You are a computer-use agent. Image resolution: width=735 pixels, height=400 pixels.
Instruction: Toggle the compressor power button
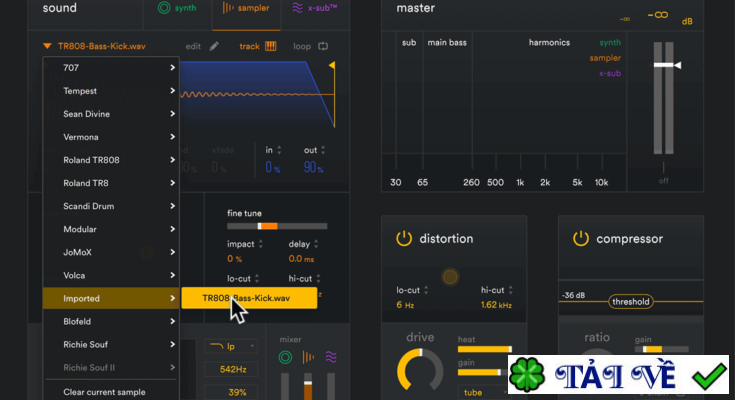click(580, 238)
